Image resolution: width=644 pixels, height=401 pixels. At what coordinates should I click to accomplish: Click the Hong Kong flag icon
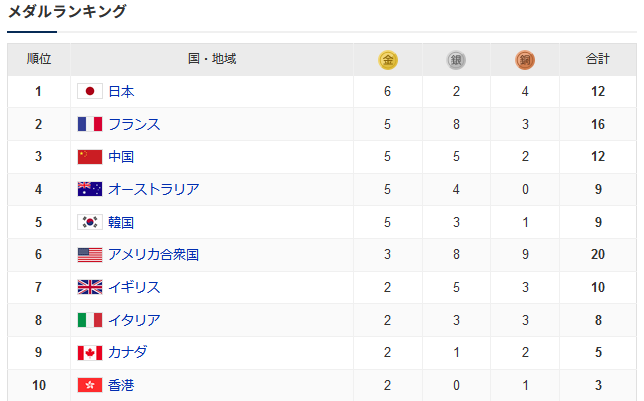click(90, 385)
